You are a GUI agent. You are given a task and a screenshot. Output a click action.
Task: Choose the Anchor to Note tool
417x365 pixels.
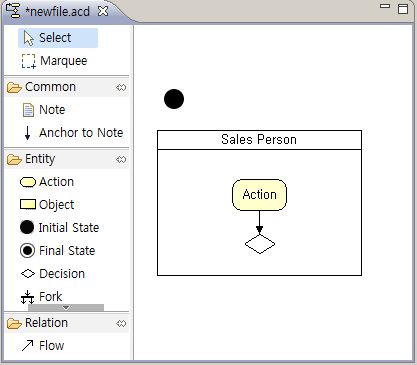click(x=73, y=133)
